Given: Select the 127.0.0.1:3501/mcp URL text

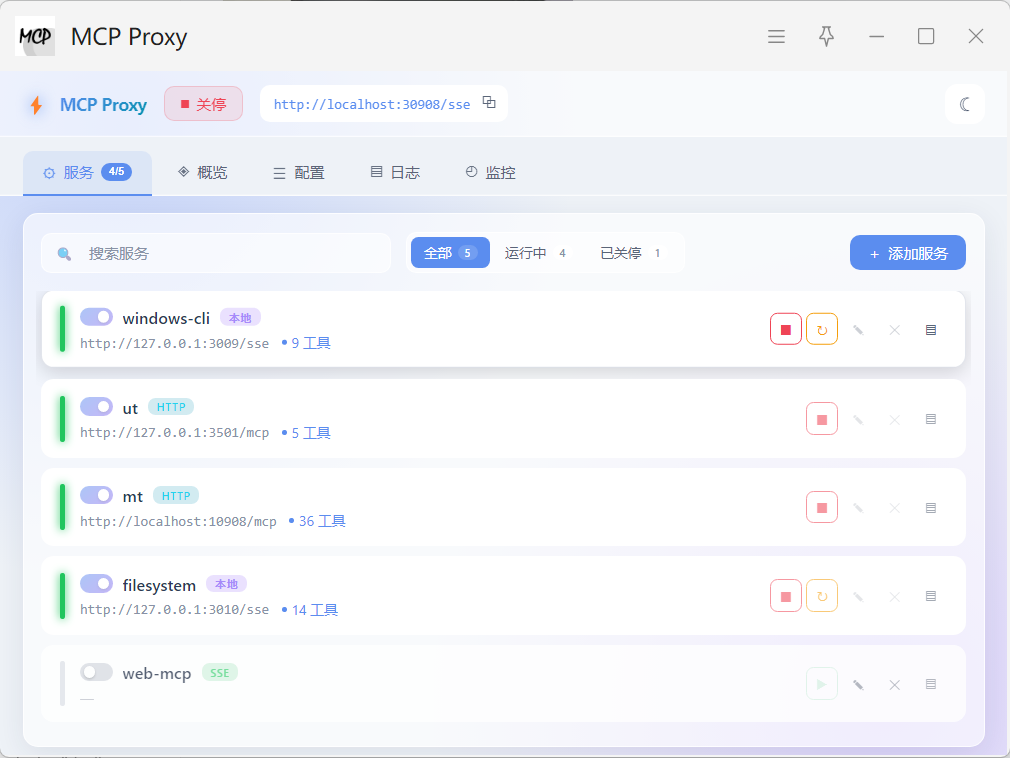Looking at the screenshot, I should (x=175, y=433).
